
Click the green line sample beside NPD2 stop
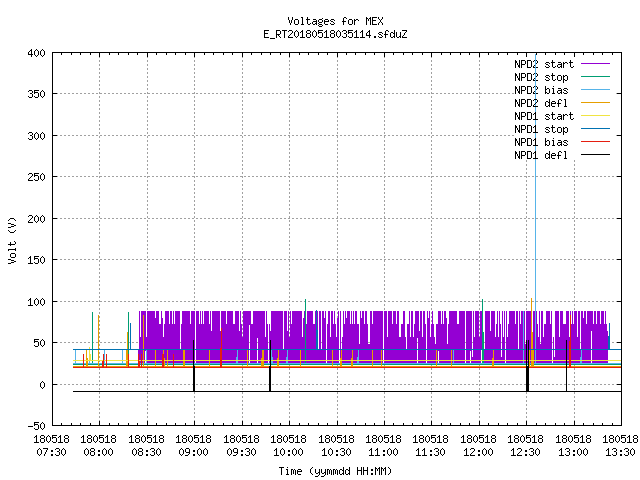(x=595, y=77)
